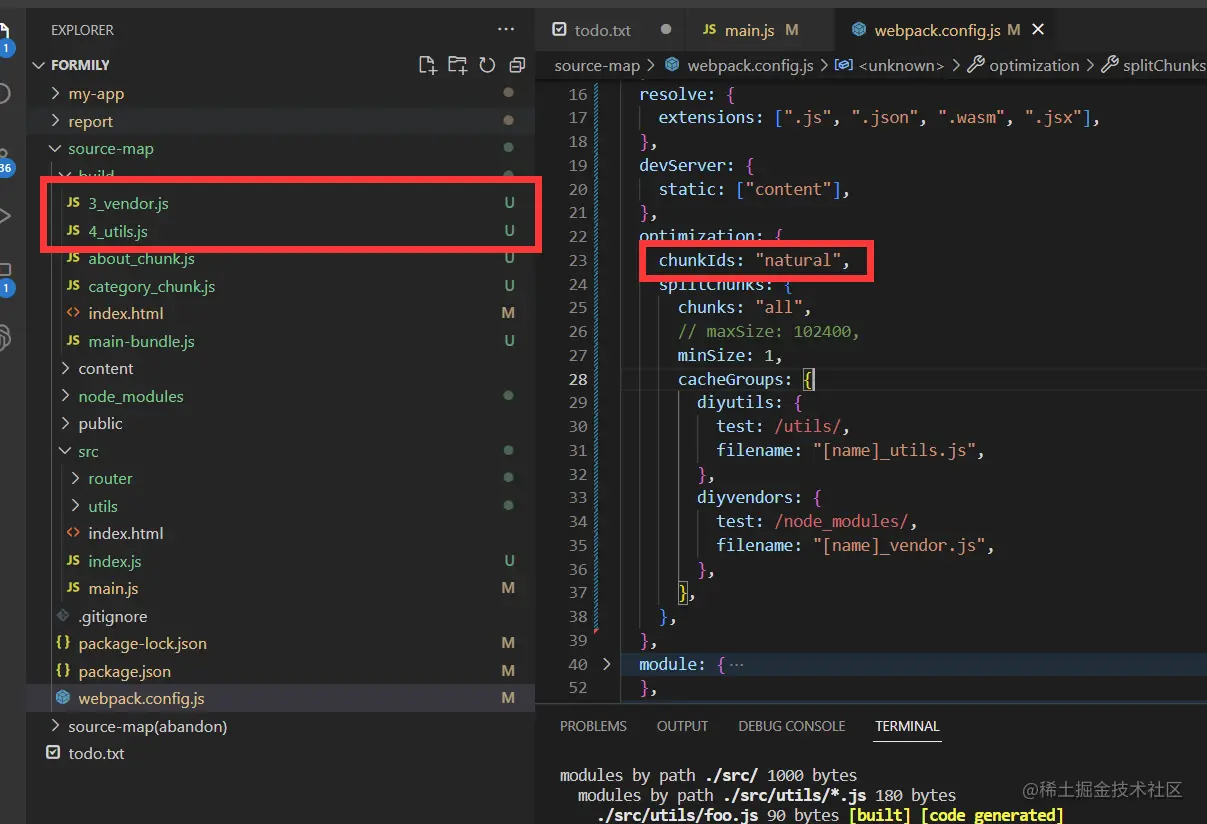Collapse the source-map folder
The width and height of the screenshot is (1207, 824).
(56, 149)
